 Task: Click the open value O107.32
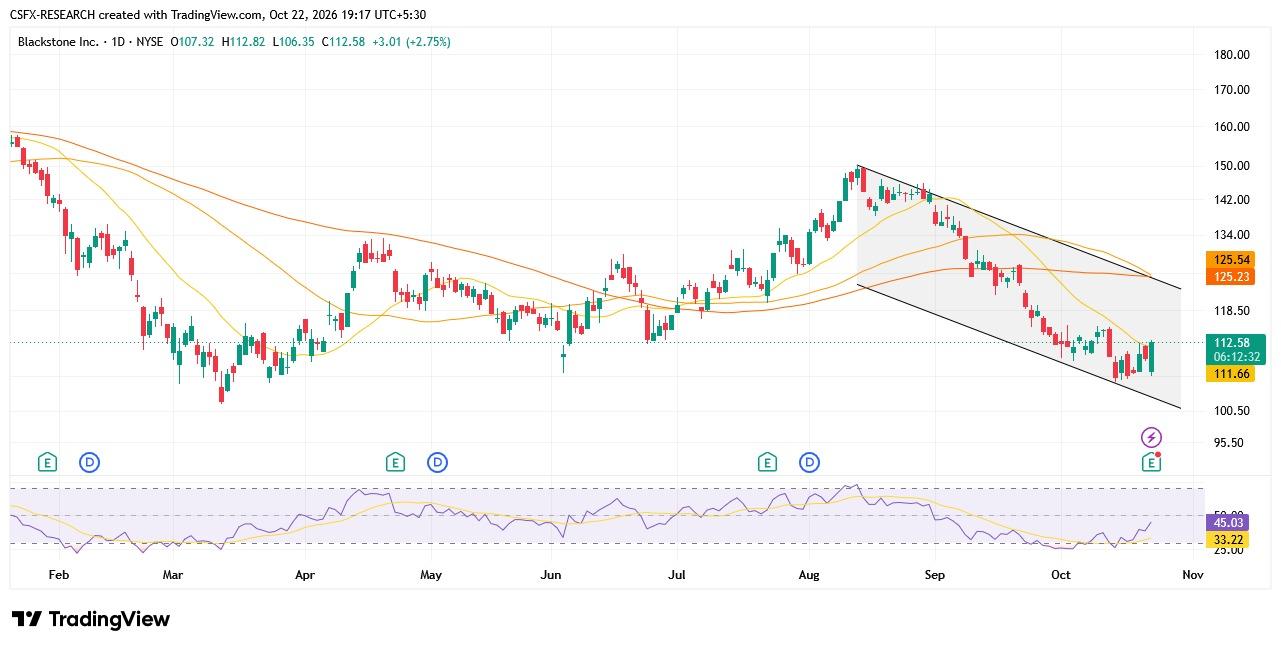193,42
